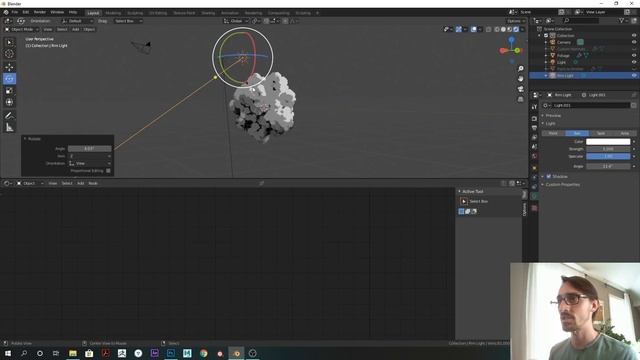Select the Transform tool

[x=9, y=102]
